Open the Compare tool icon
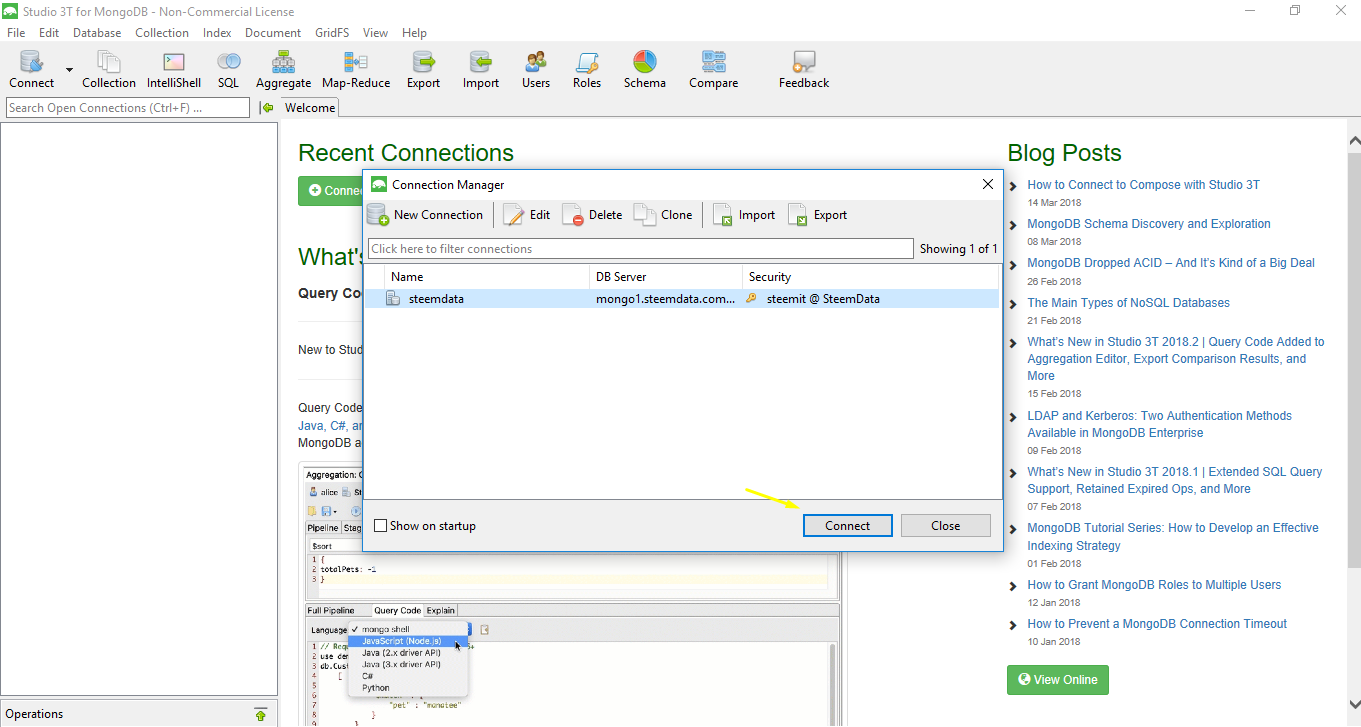Viewport: 1361px width, 727px height. click(x=714, y=70)
